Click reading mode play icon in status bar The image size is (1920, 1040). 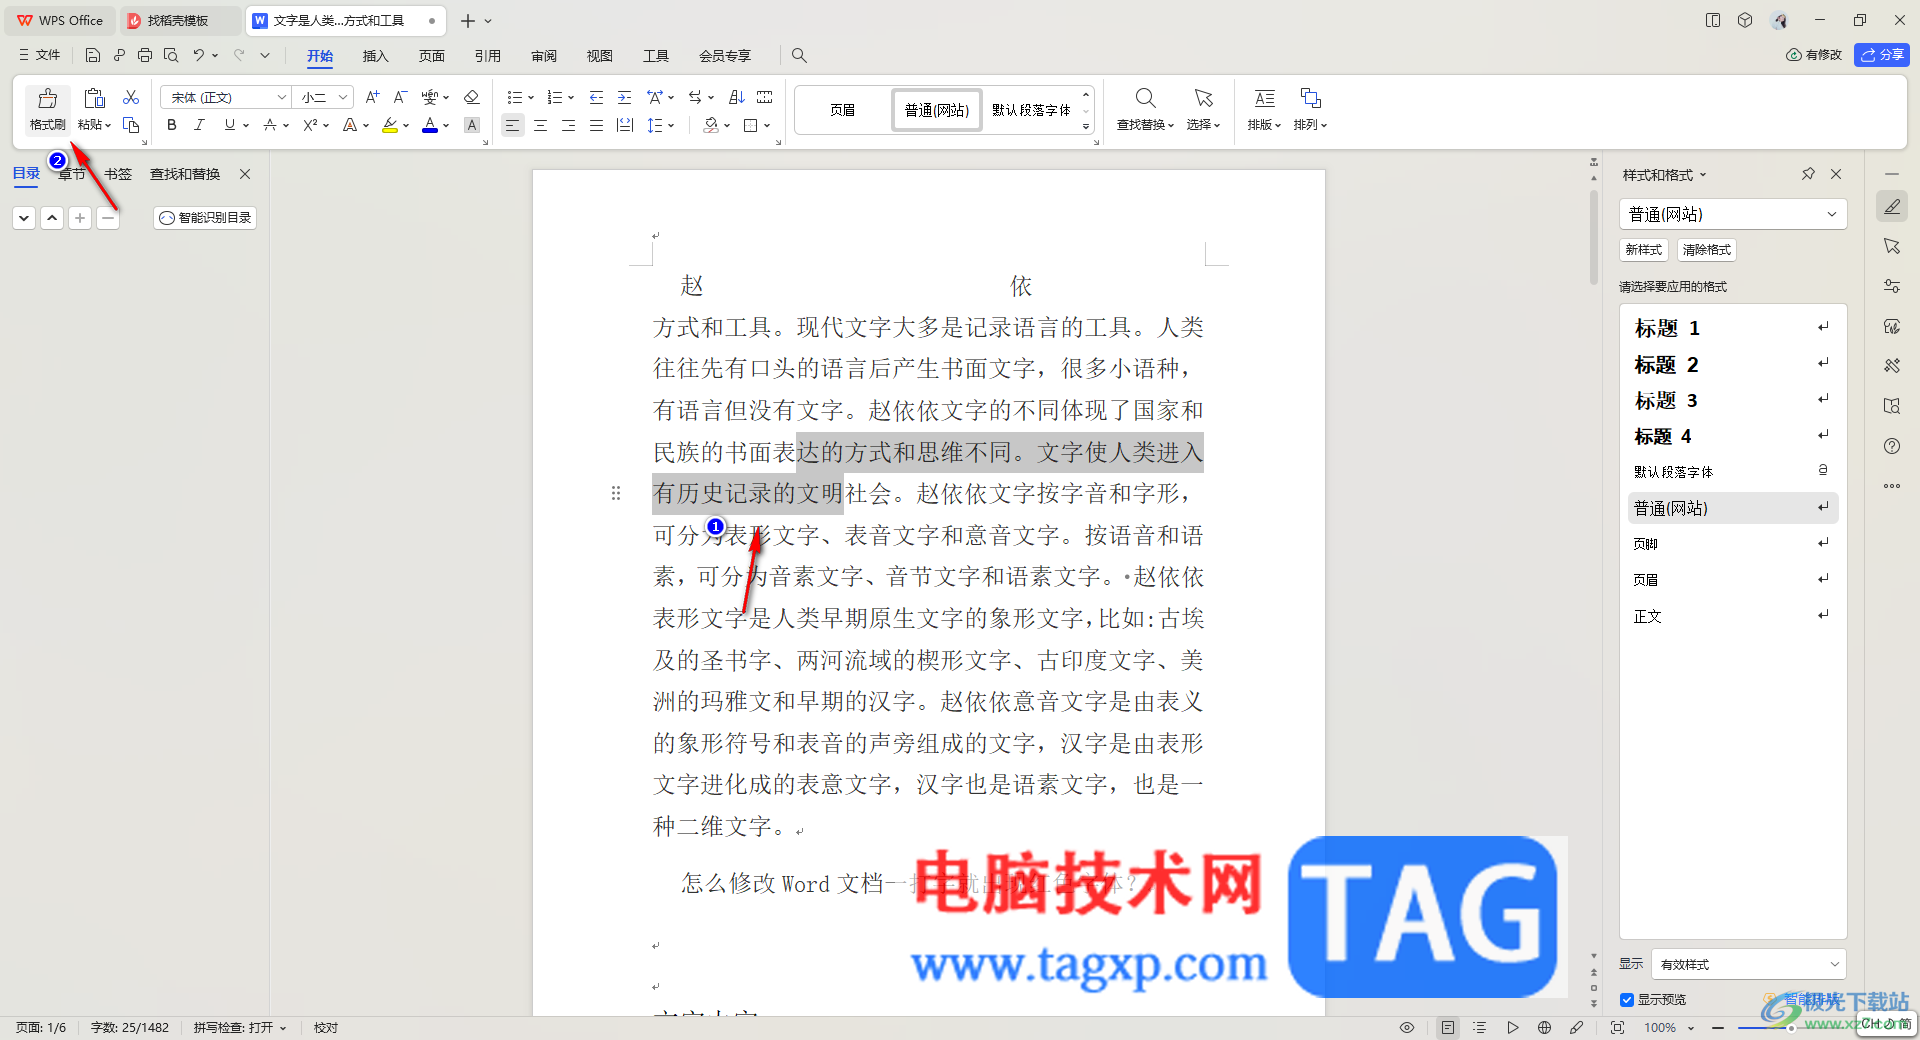(x=1513, y=1027)
